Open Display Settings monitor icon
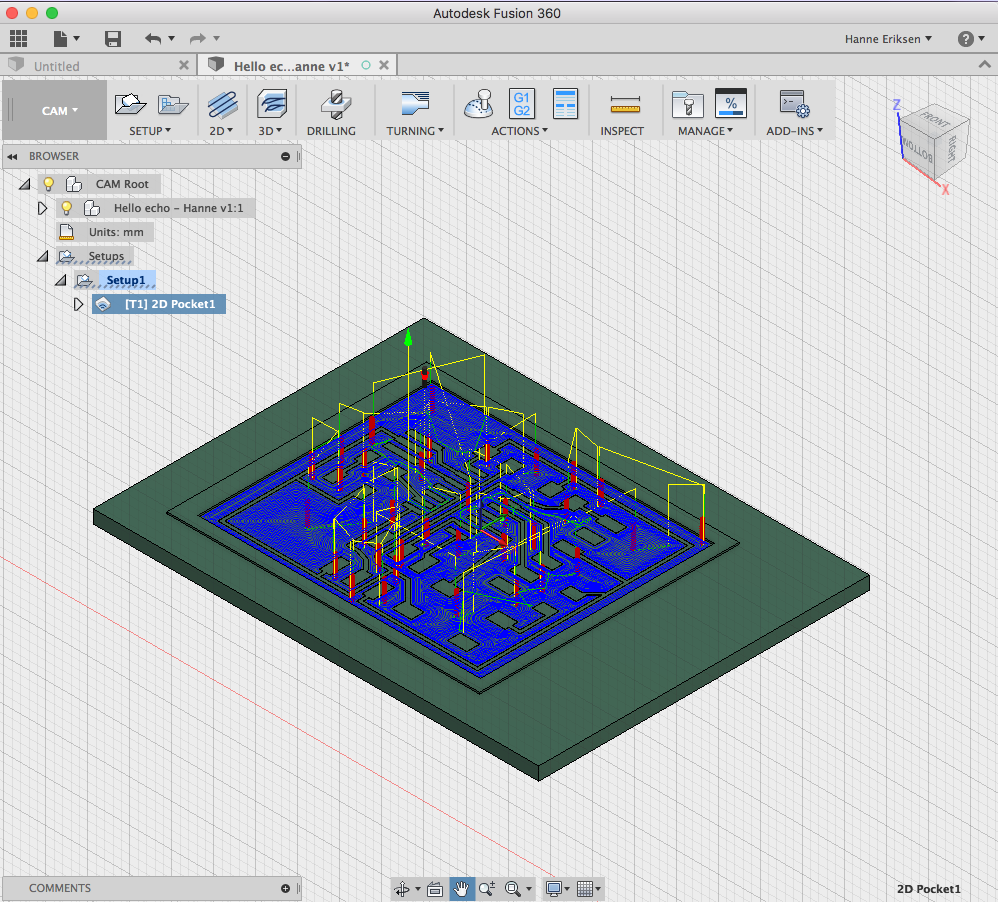The image size is (998, 902). click(x=554, y=889)
